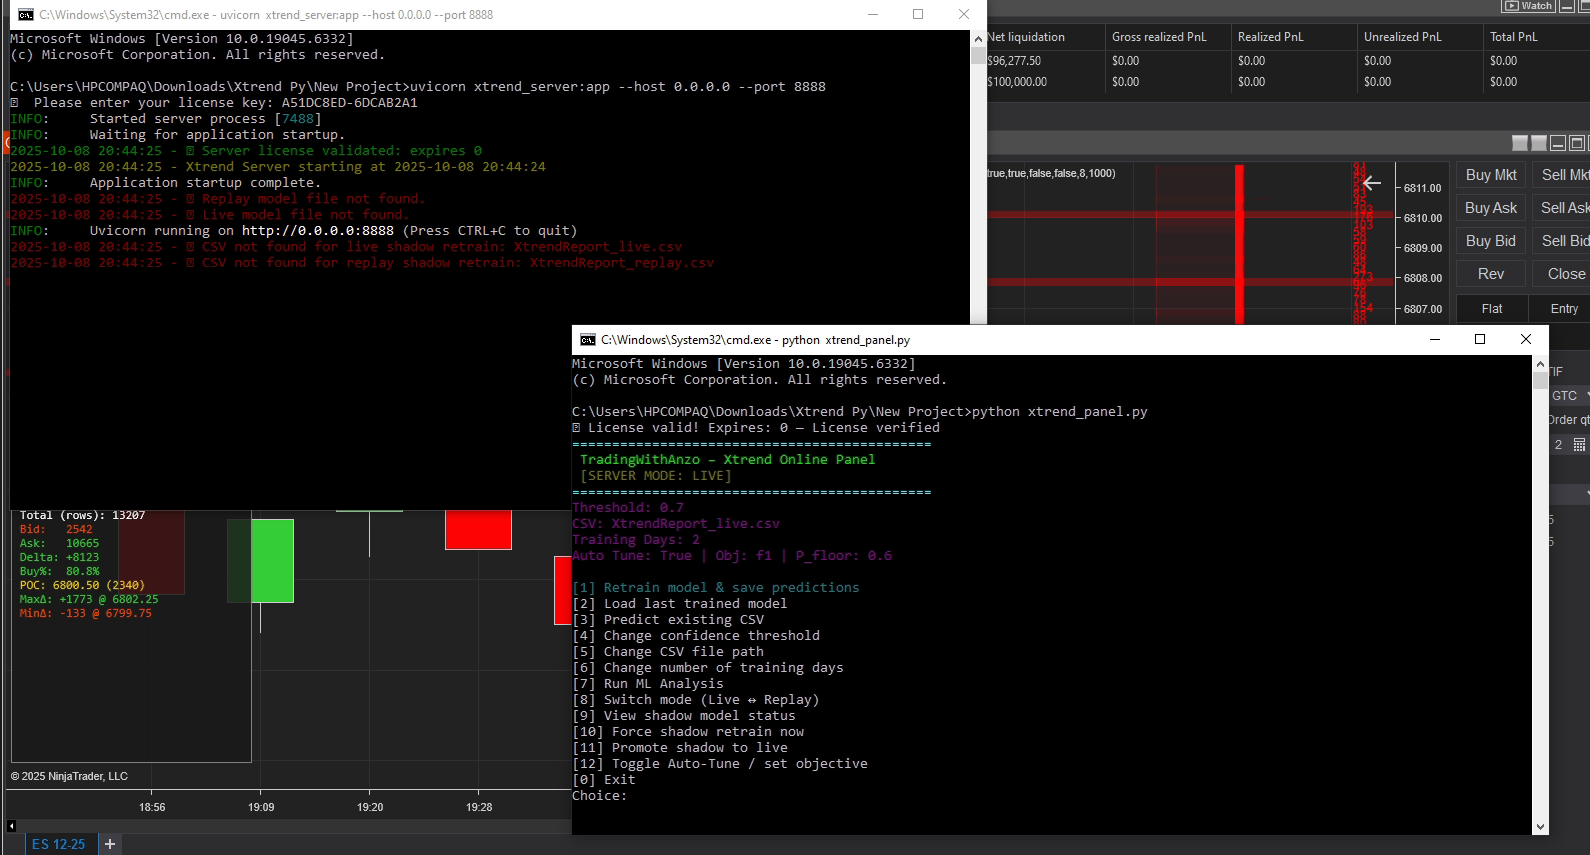Click the http://0.0.0.0:8888 URL text
The width and height of the screenshot is (1590, 855).
coord(318,231)
